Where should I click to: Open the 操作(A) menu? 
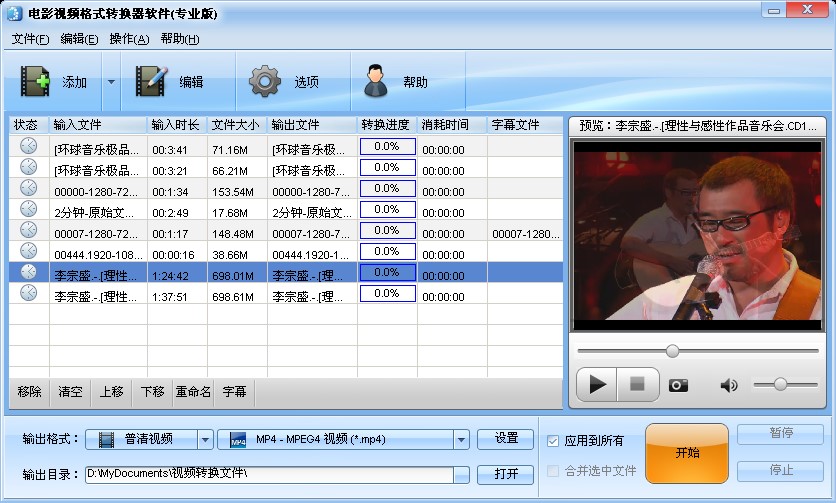coord(129,39)
